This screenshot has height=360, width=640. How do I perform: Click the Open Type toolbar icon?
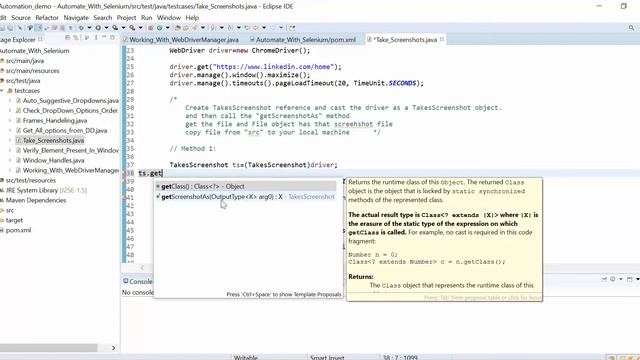177,28
